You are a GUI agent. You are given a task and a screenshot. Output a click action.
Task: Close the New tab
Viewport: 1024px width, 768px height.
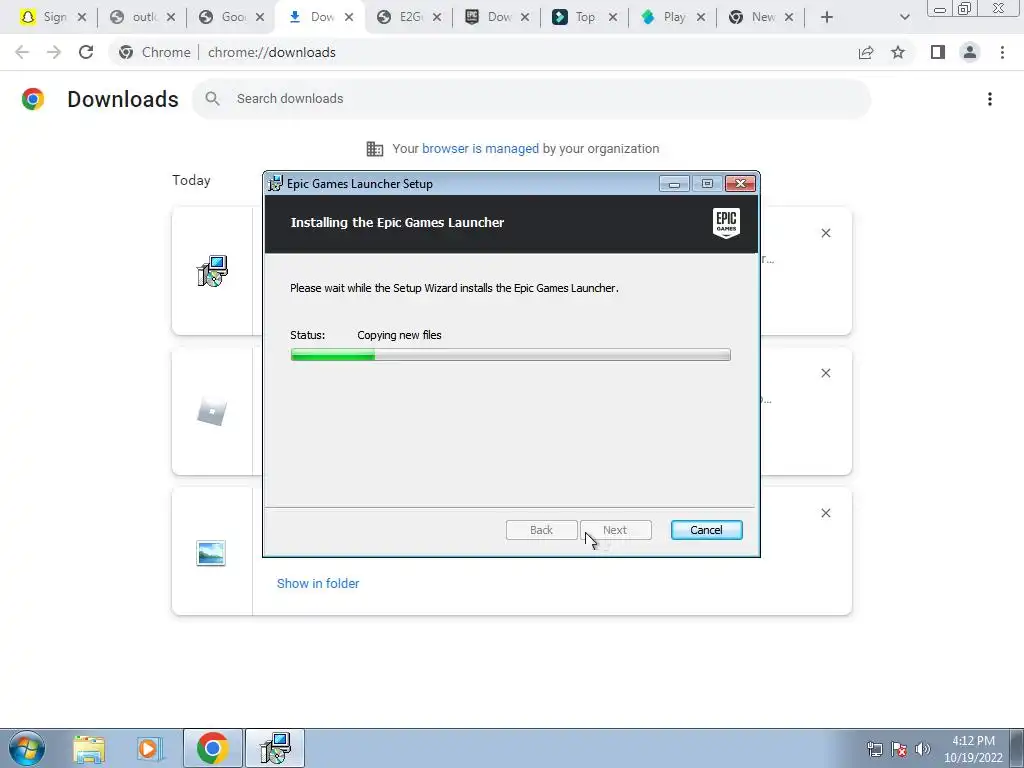pos(789,18)
